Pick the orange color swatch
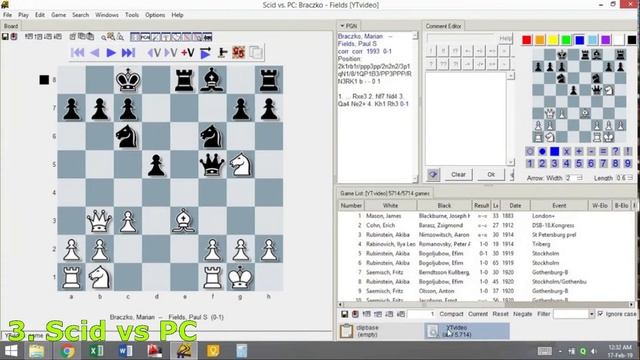This screenshot has height=360, width=640. 540,40
